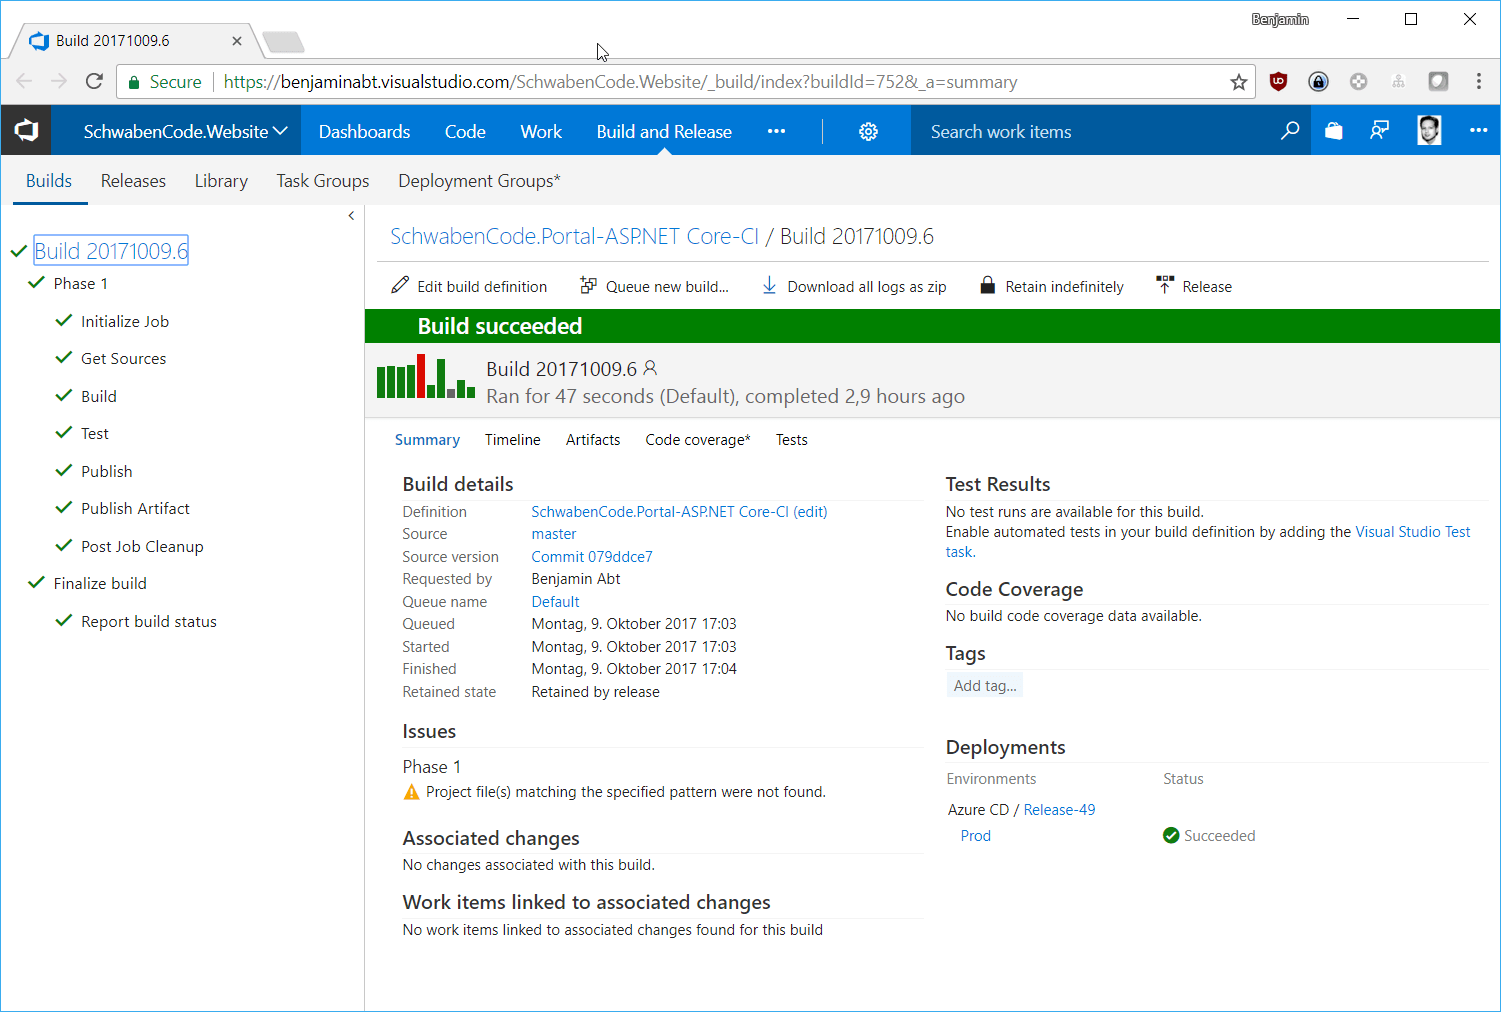Click the Retain indefinitely lock icon
The image size is (1501, 1012).
tap(986, 285)
